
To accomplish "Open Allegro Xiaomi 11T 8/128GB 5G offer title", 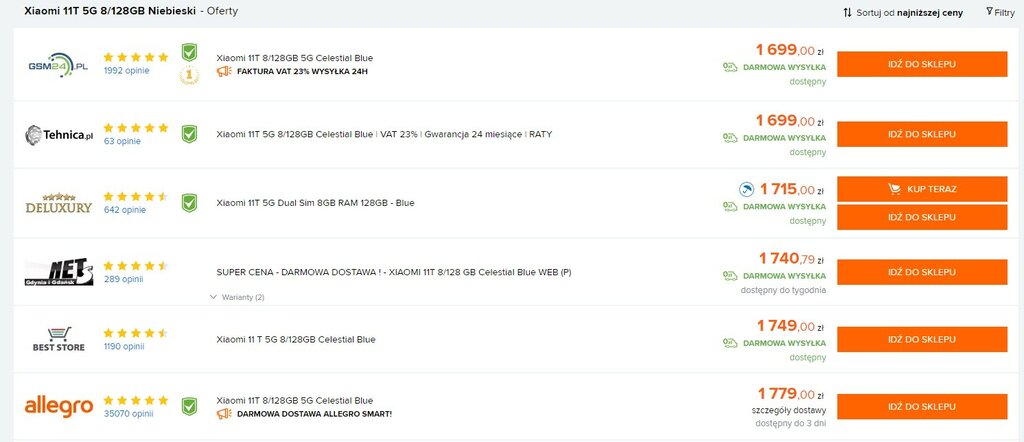I will tap(295, 400).
